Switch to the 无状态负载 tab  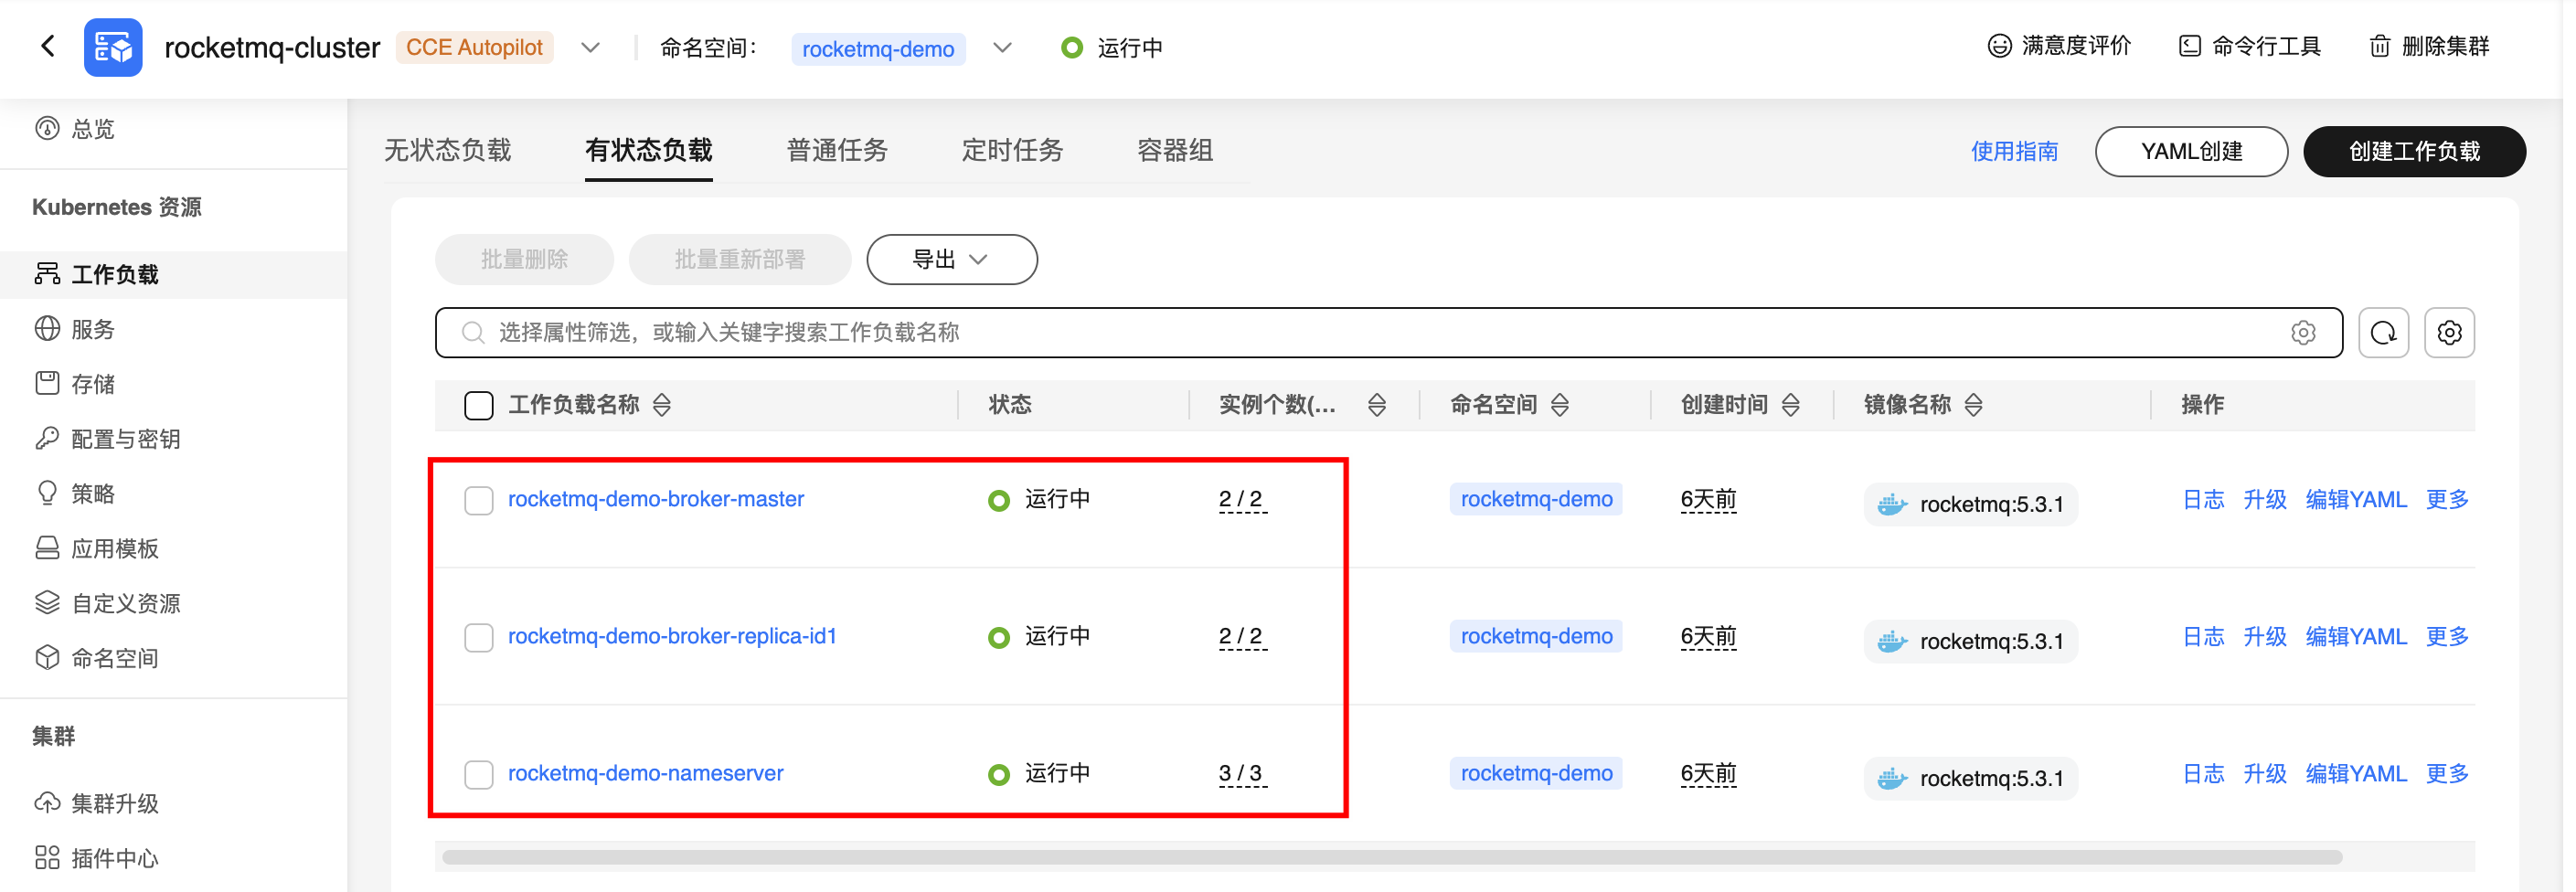447,151
